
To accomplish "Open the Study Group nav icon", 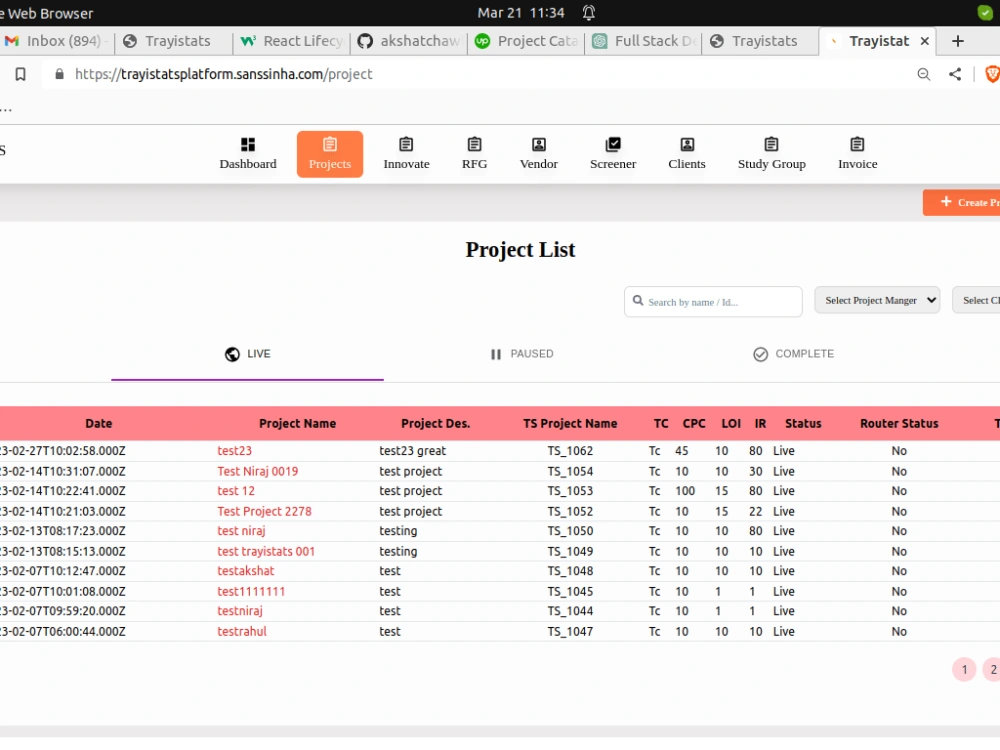I will 772,145.
